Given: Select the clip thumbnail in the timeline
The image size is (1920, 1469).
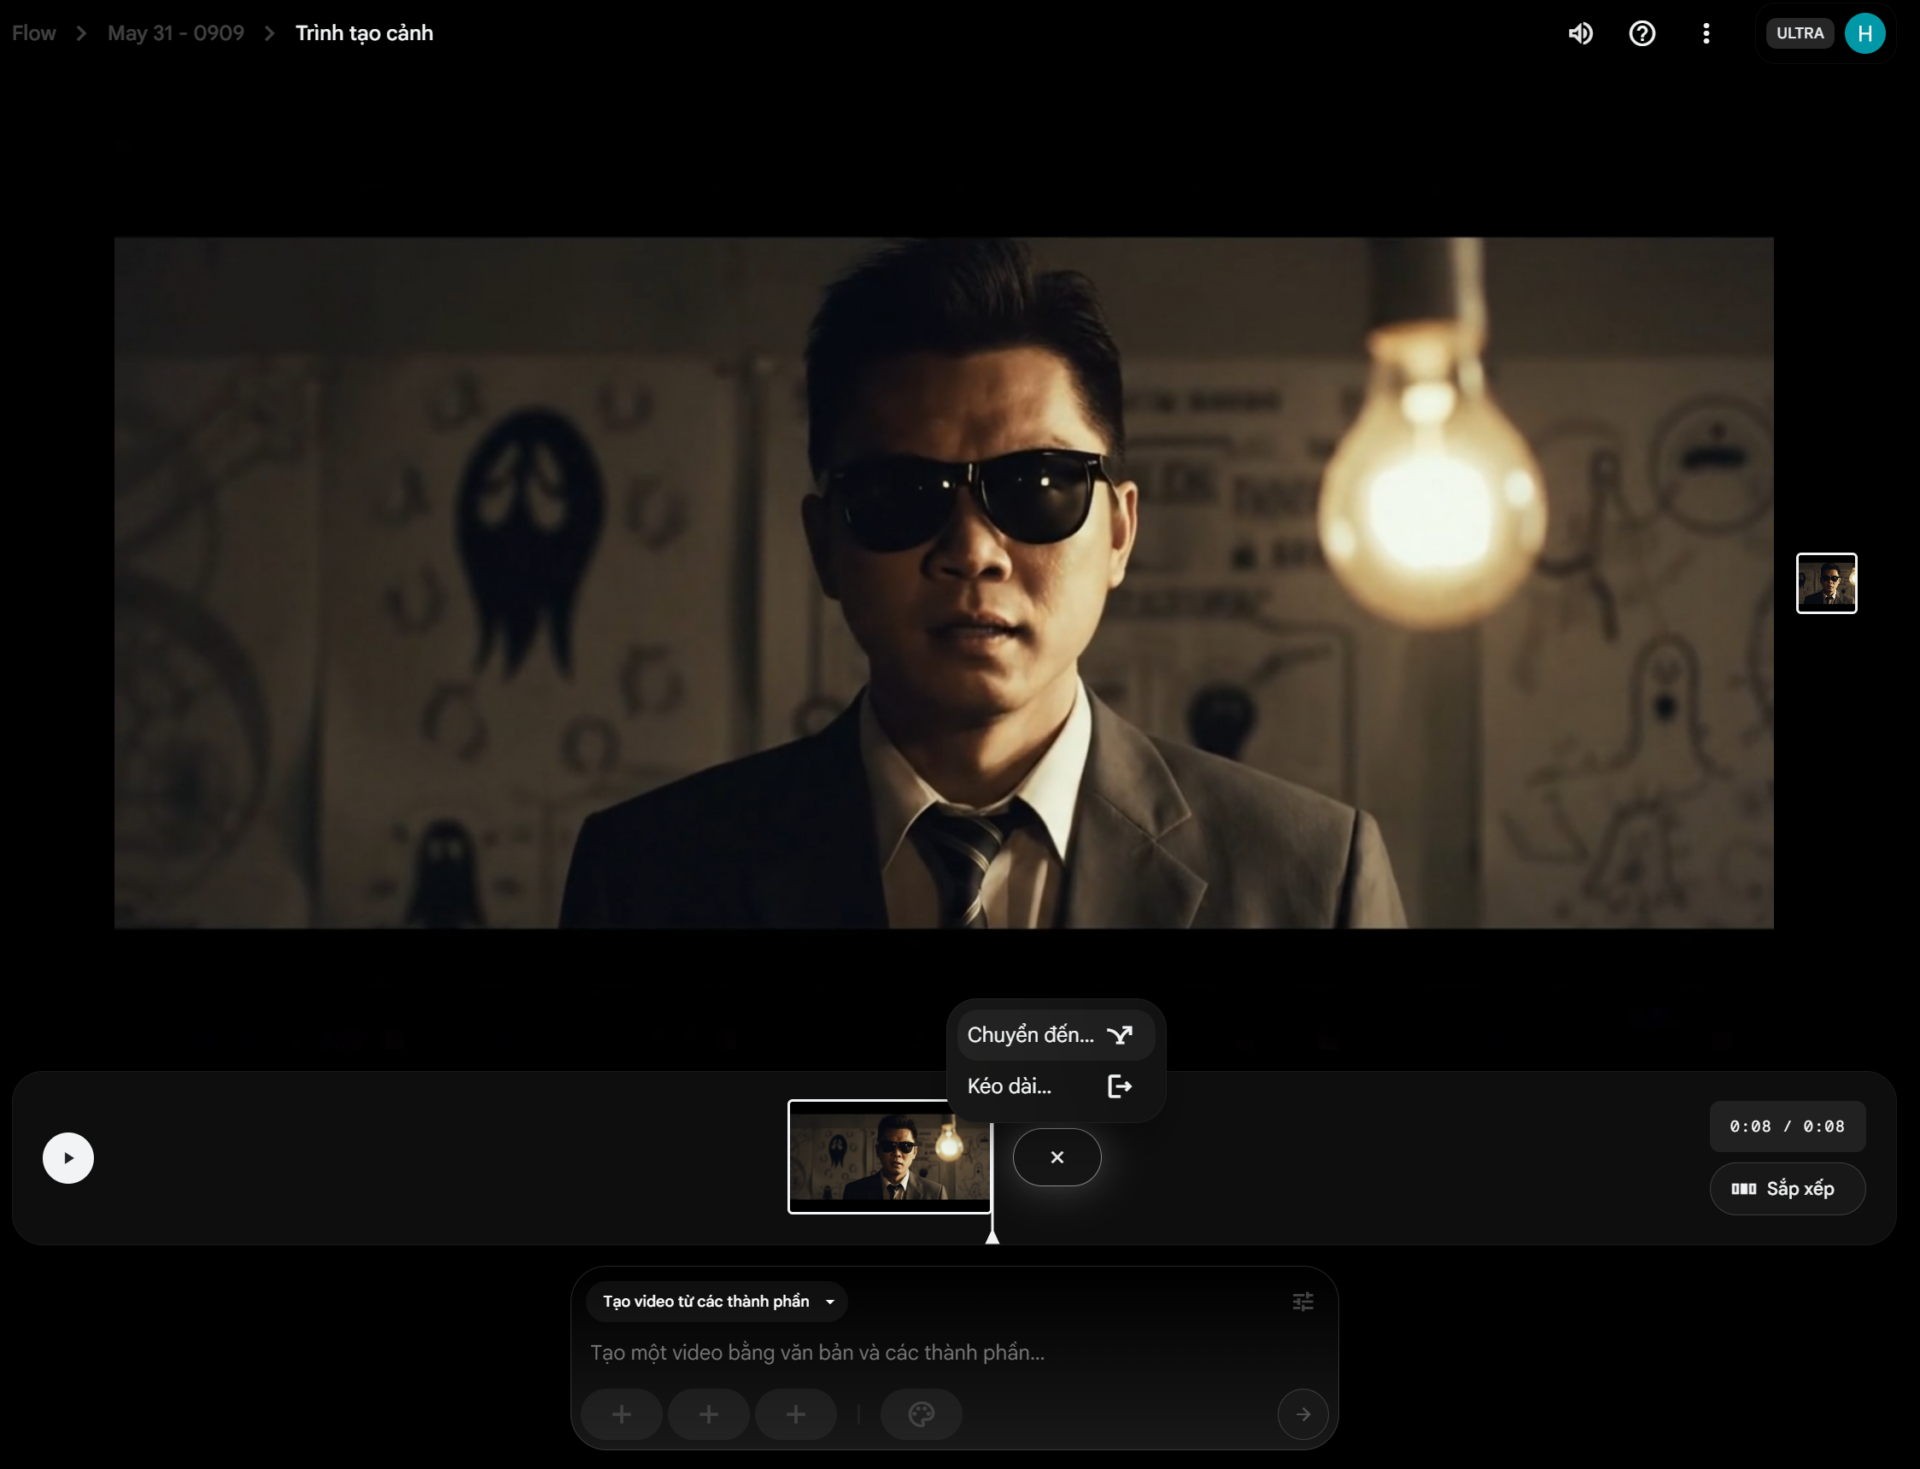Looking at the screenshot, I should [888, 1157].
